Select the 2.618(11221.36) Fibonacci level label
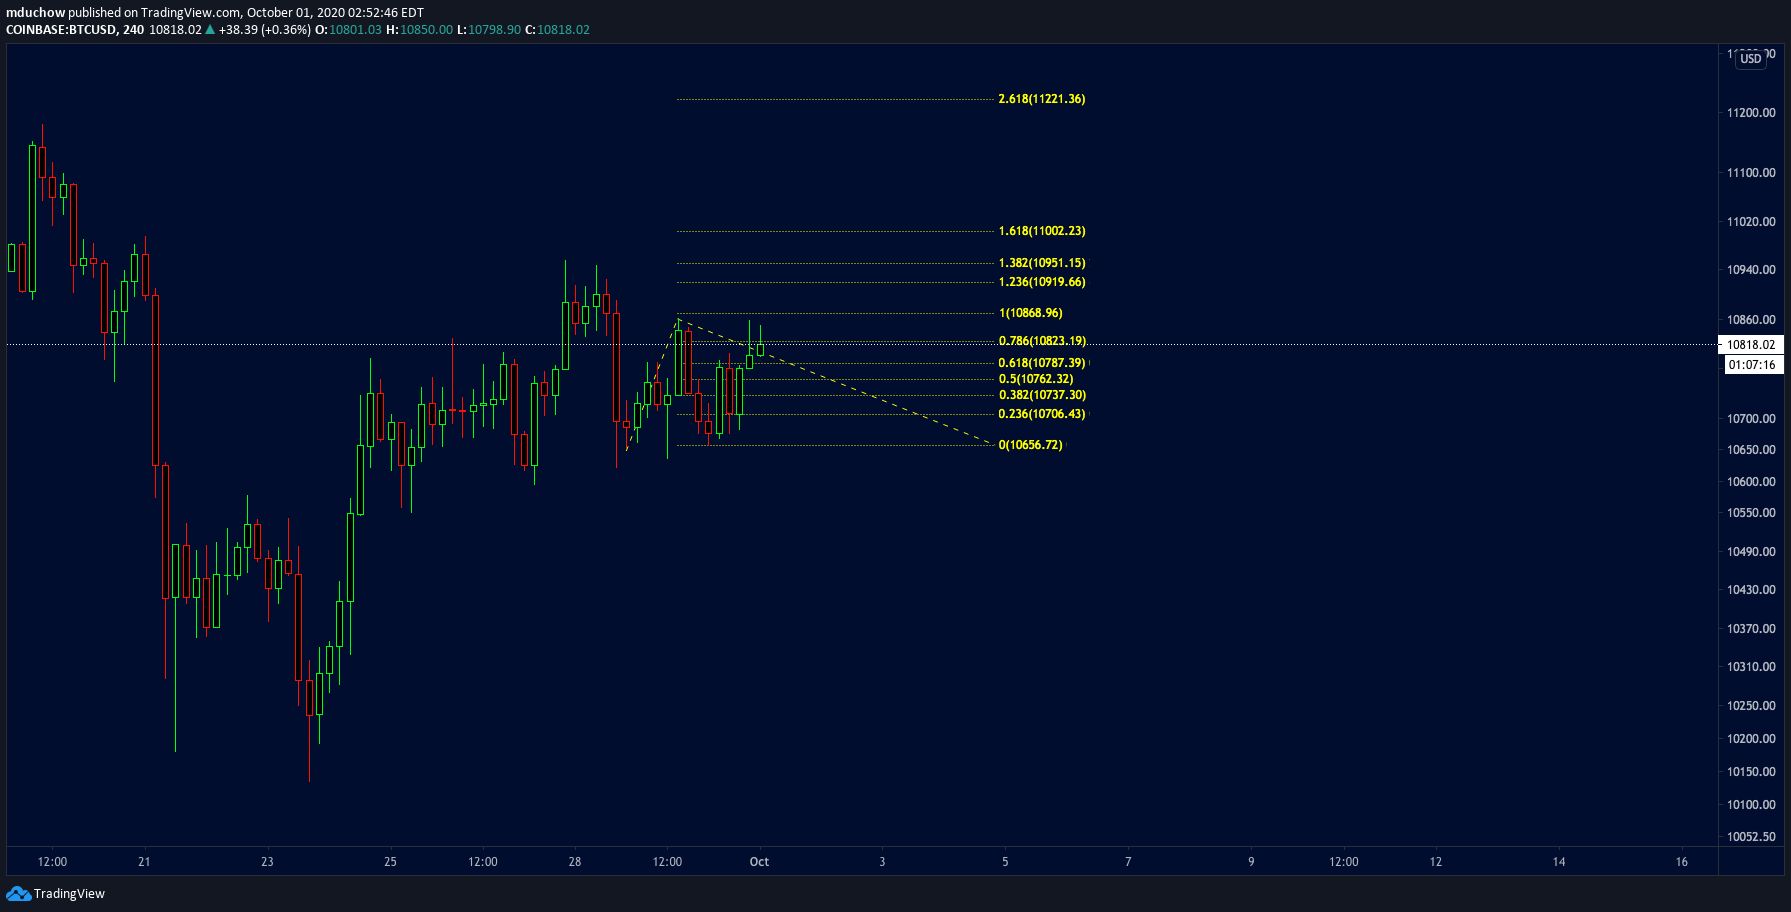The width and height of the screenshot is (1791, 912). click(x=1041, y=99)
